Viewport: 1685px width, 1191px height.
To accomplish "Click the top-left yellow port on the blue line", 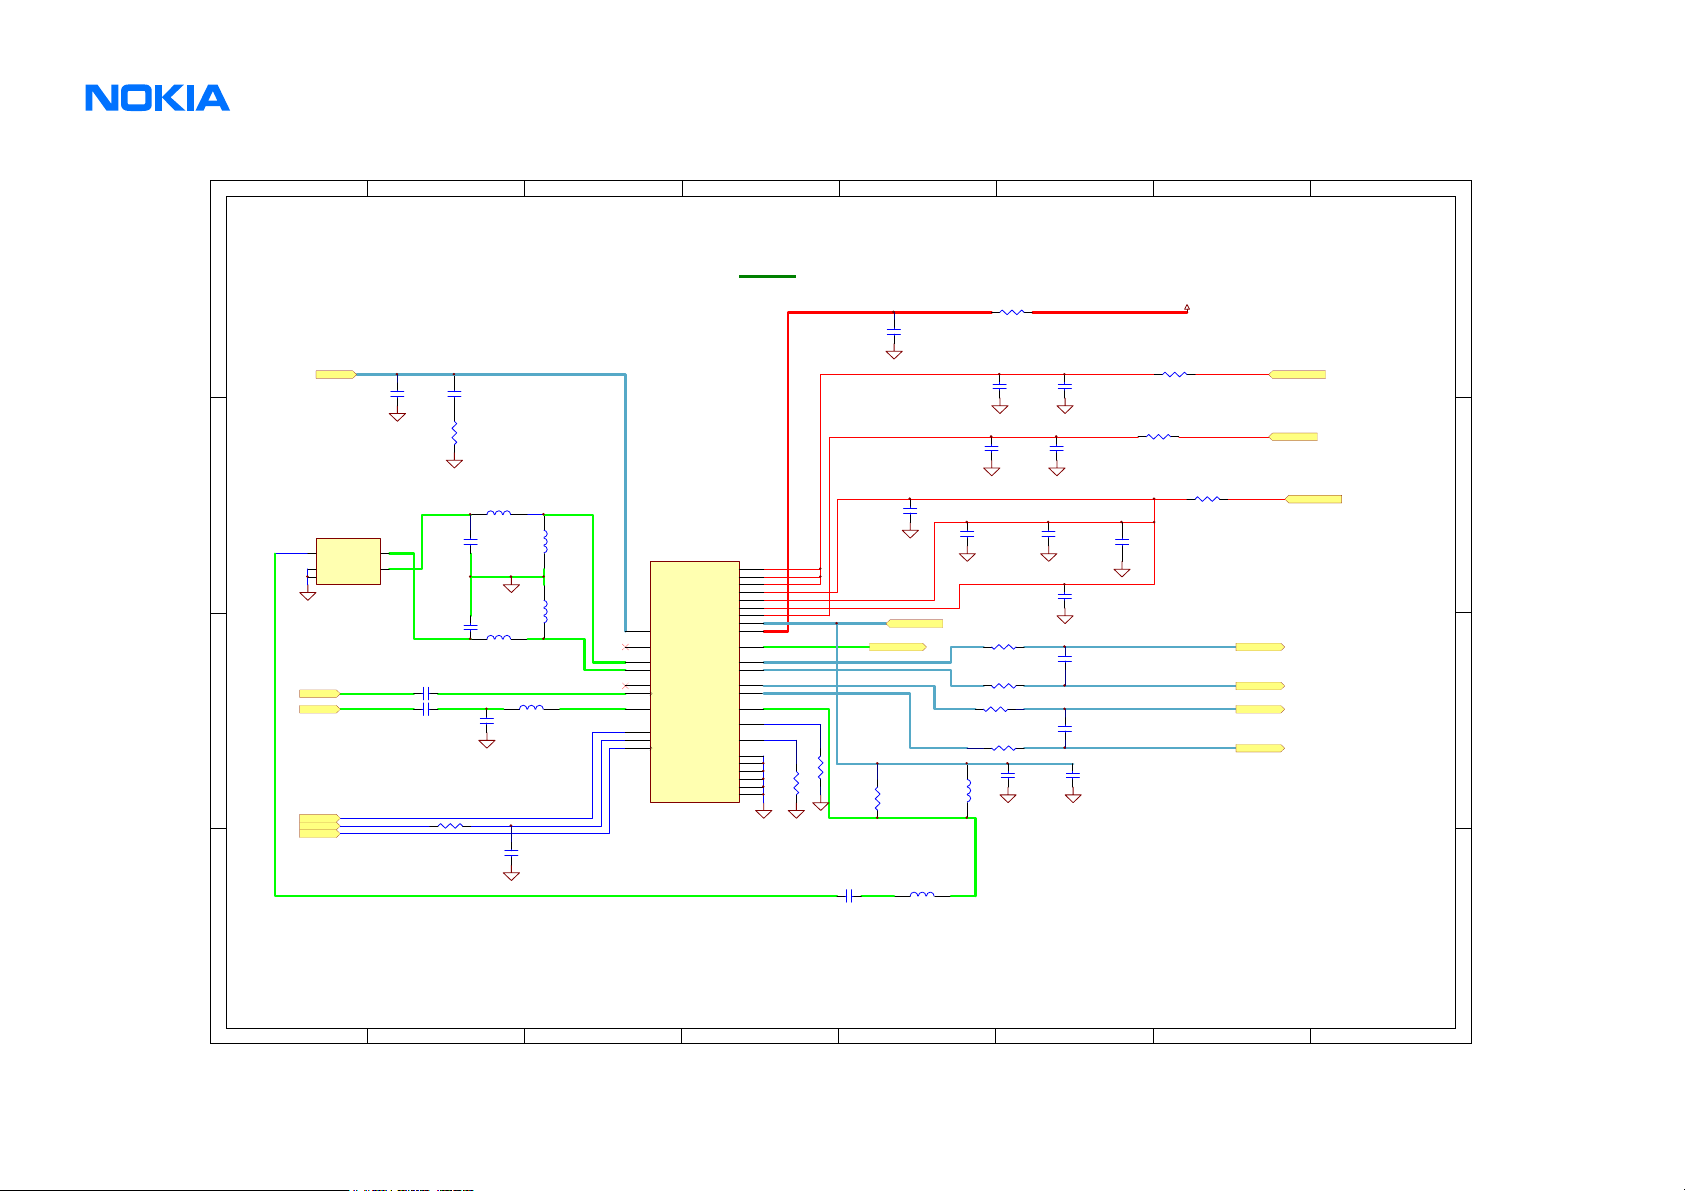I will 335,374.
